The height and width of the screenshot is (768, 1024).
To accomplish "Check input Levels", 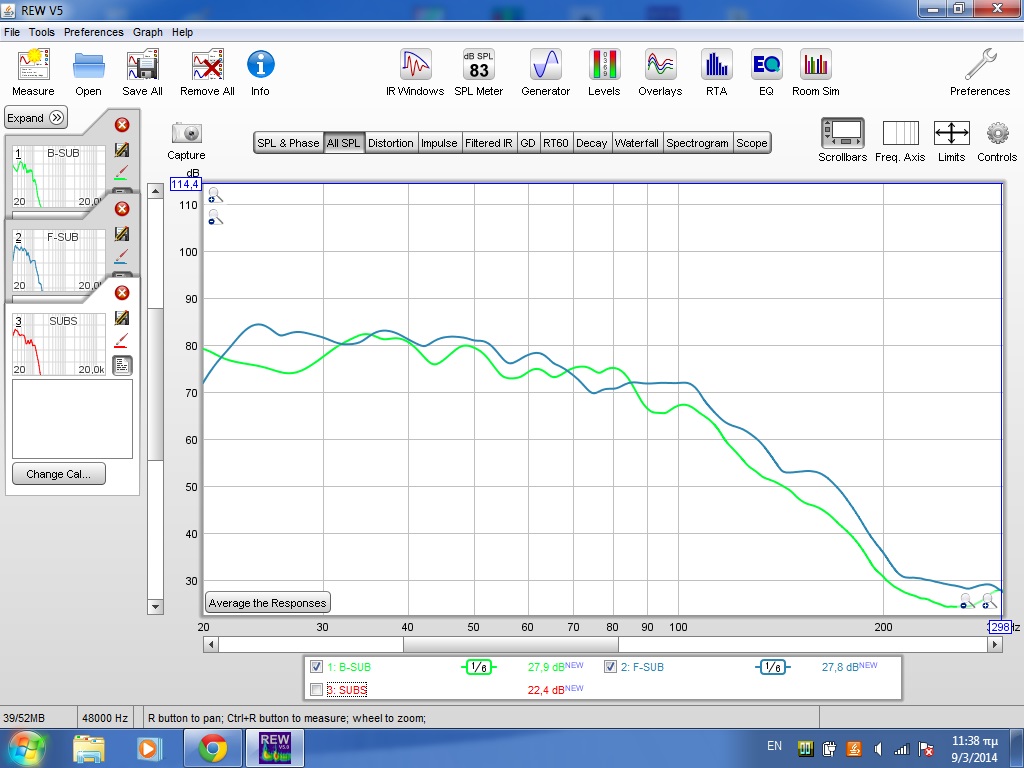I will click(604, 72).
